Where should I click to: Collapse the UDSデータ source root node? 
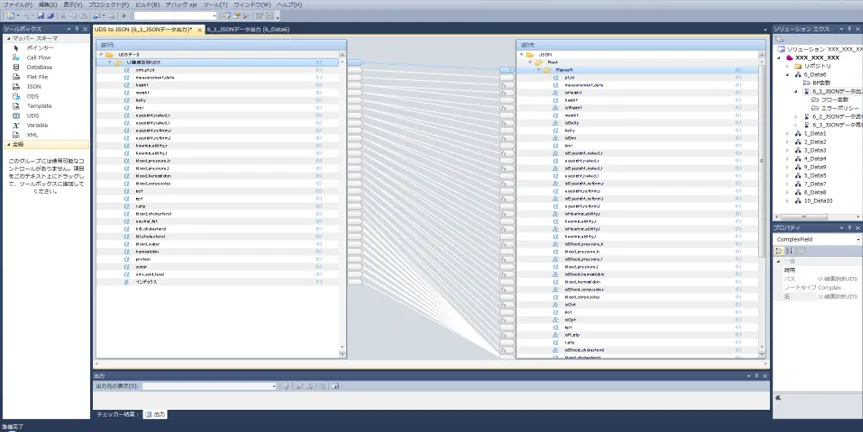pyautogui.click(x=103, y=54)
